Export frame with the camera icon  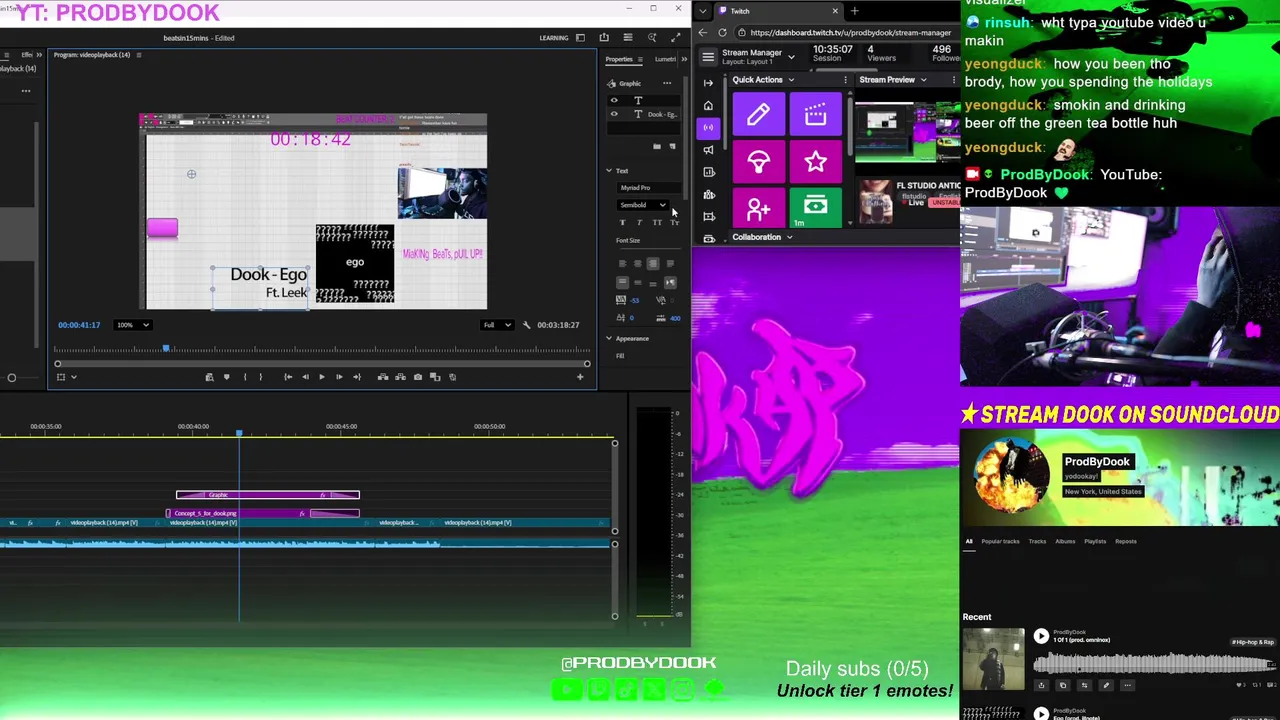[x=418, y=377]
